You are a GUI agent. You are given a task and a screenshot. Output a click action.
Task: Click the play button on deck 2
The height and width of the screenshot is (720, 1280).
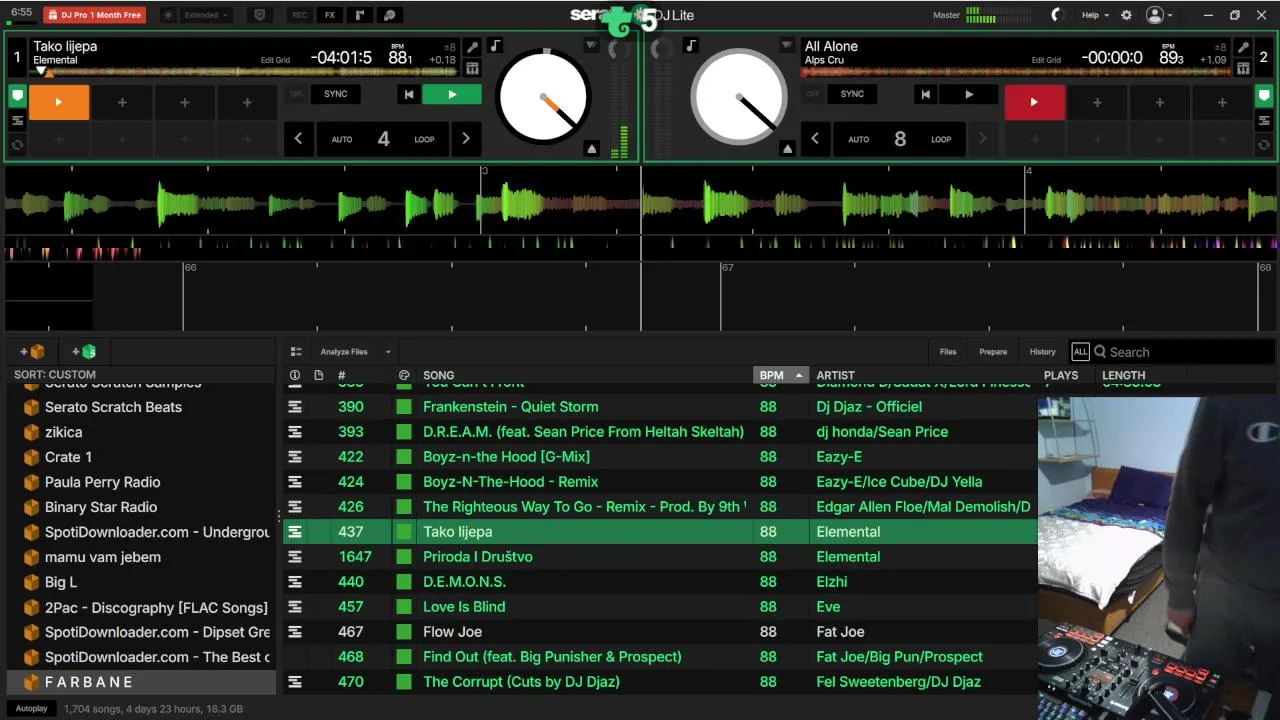(x=968, y=94)
